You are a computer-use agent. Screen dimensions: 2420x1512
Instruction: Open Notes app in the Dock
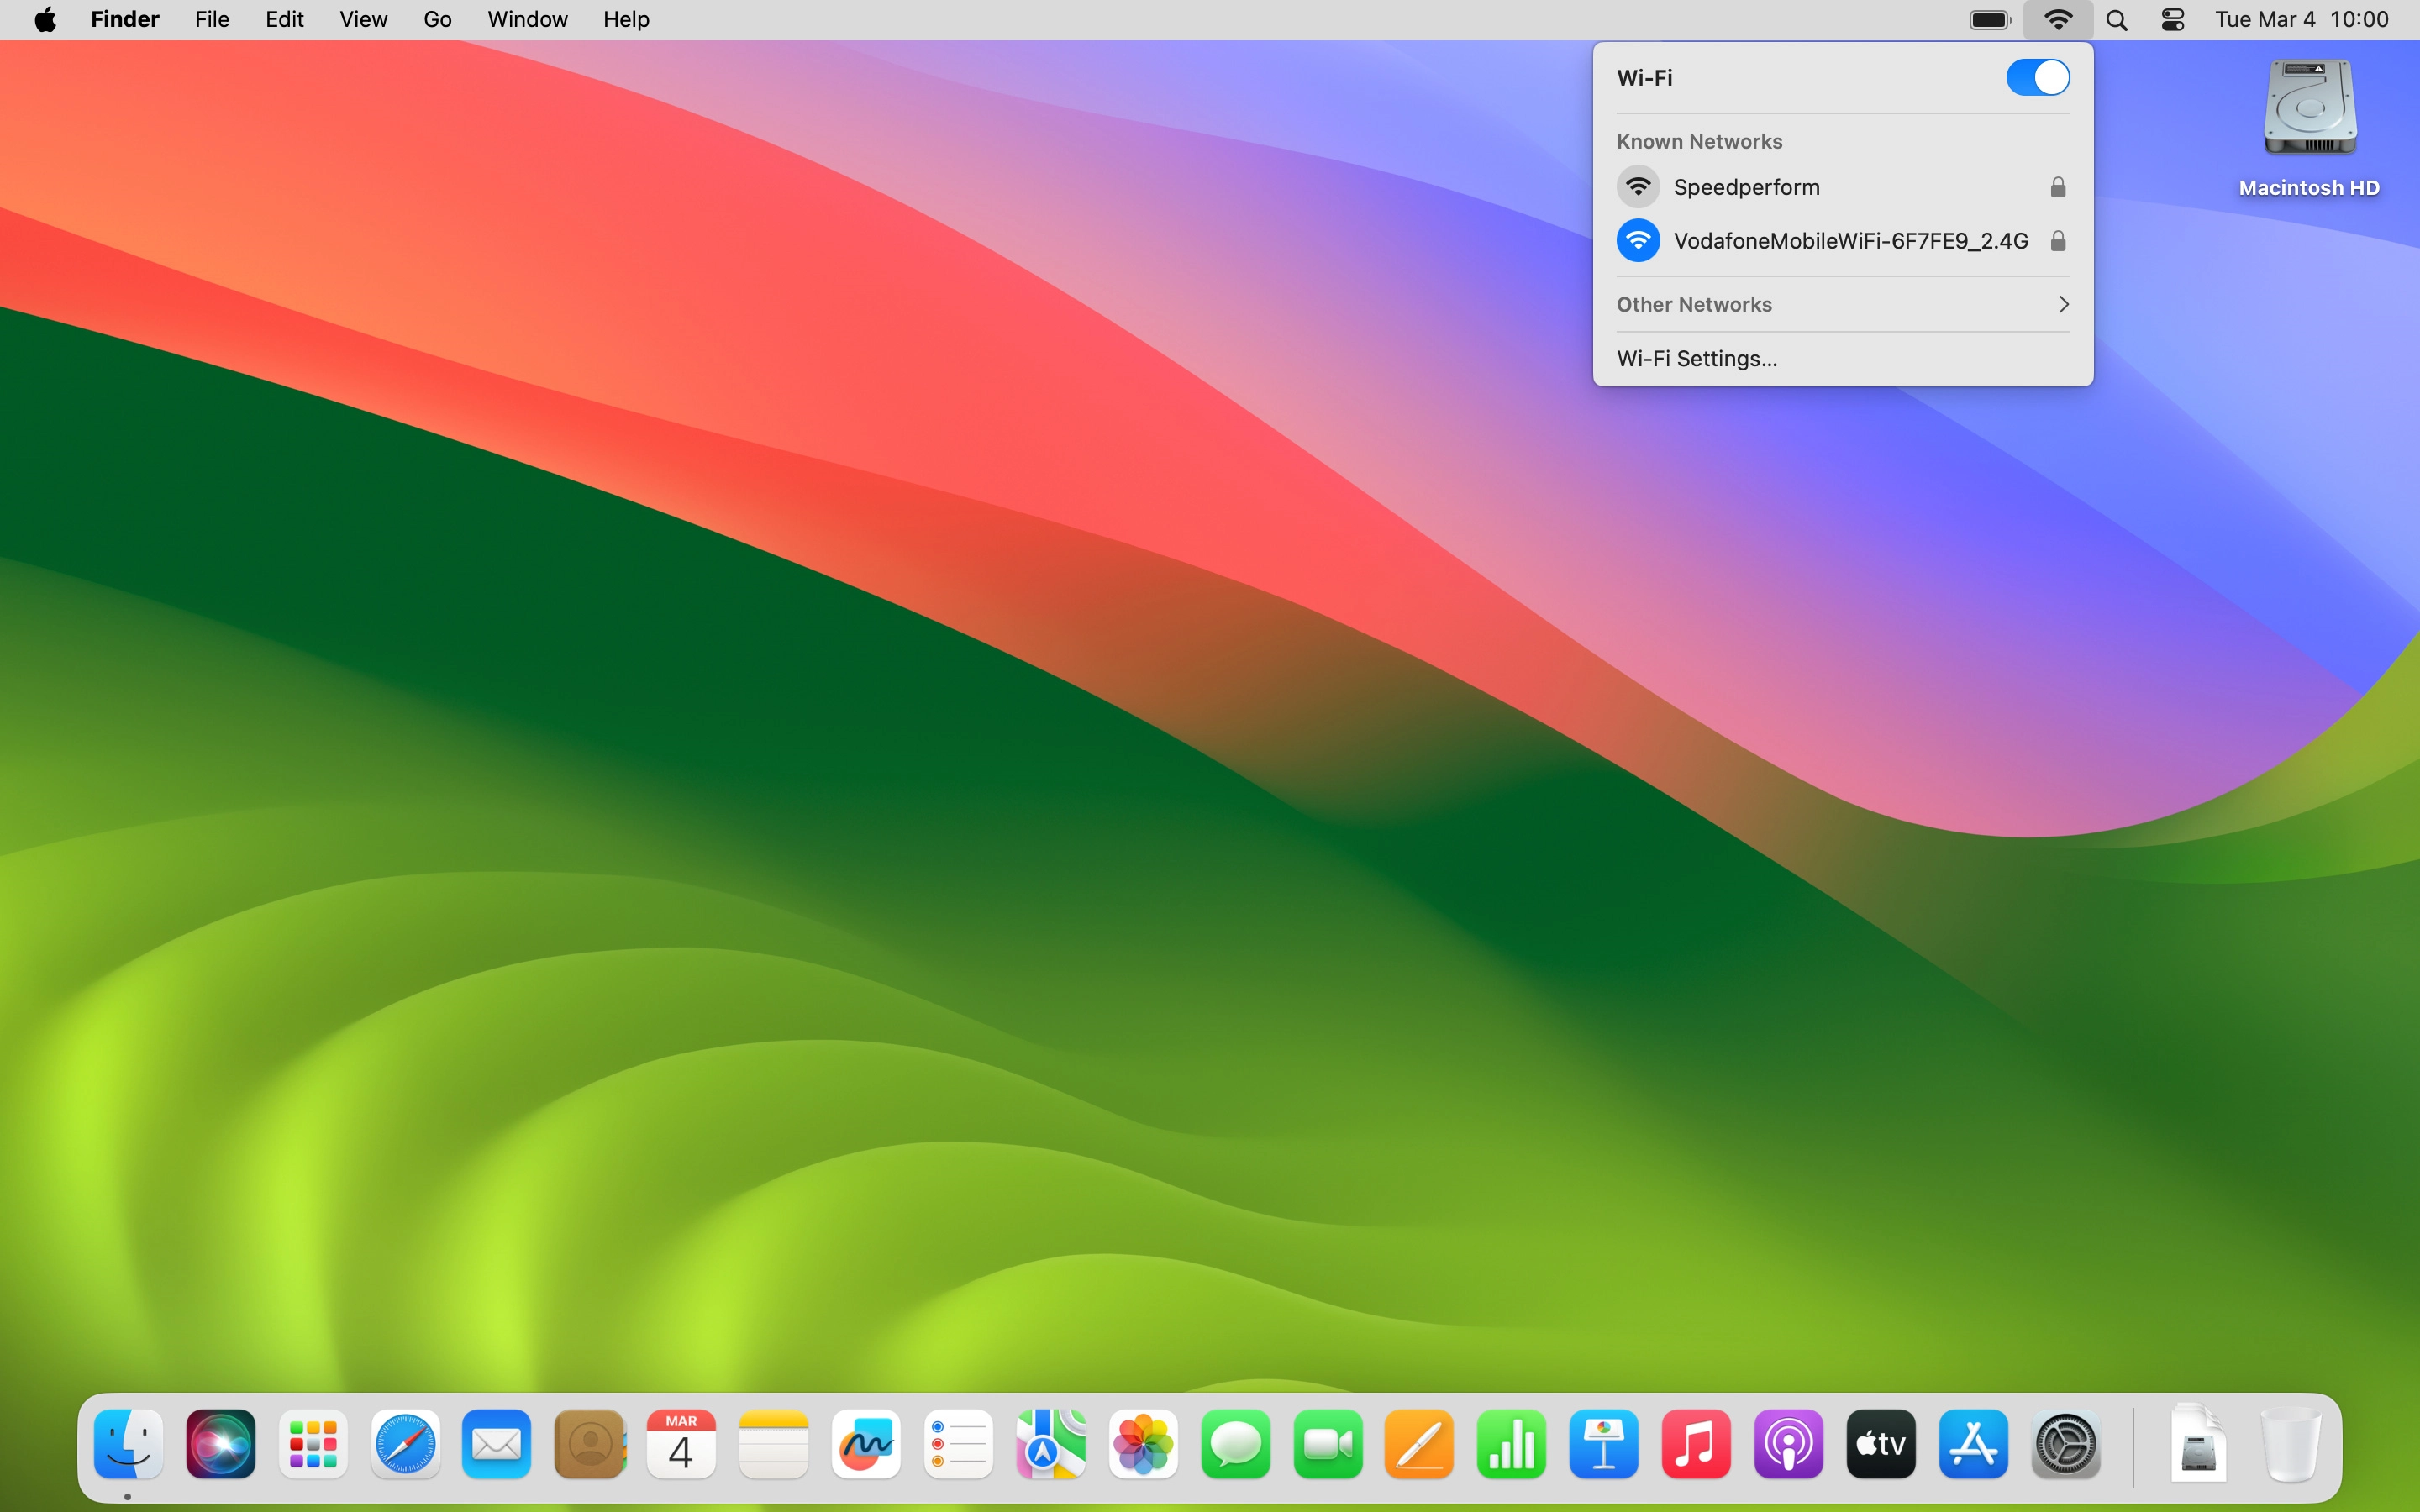[x=774, y=1444]
